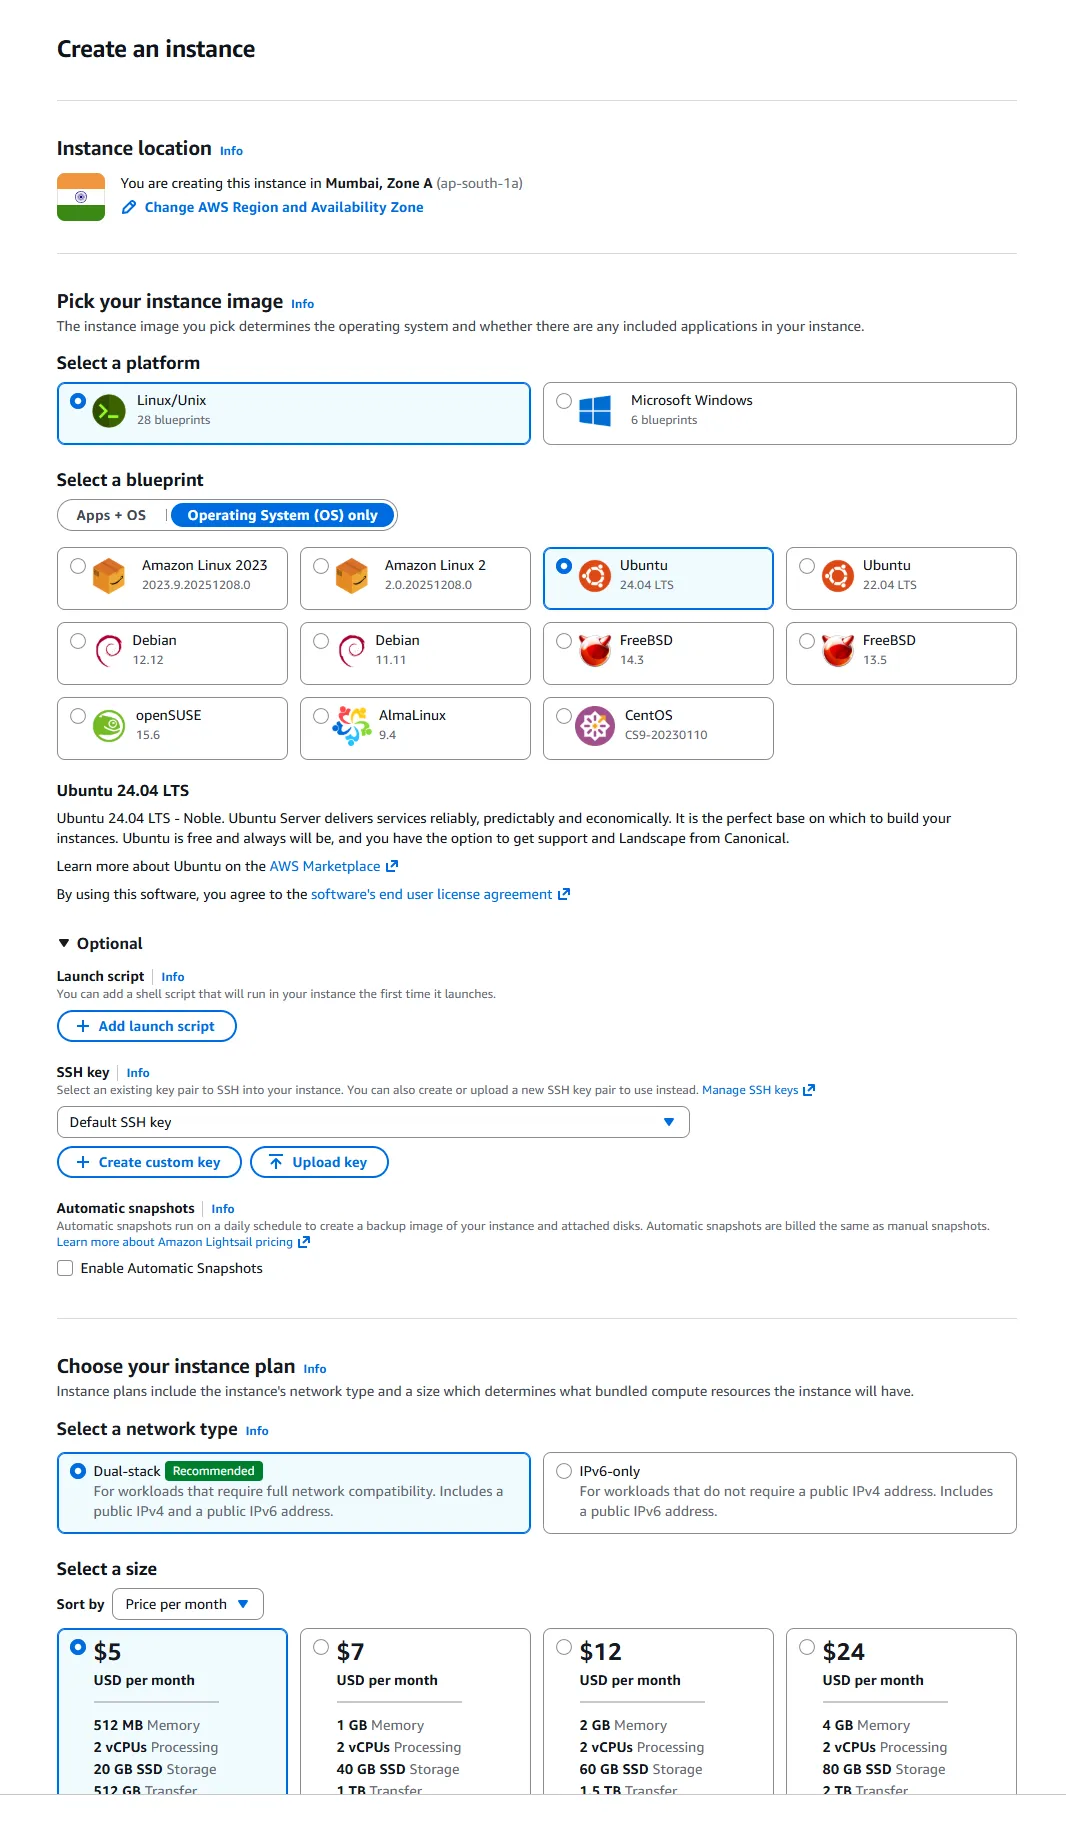
Task: Select the Operating System (OS) only tab
Action: click(282, 515)
